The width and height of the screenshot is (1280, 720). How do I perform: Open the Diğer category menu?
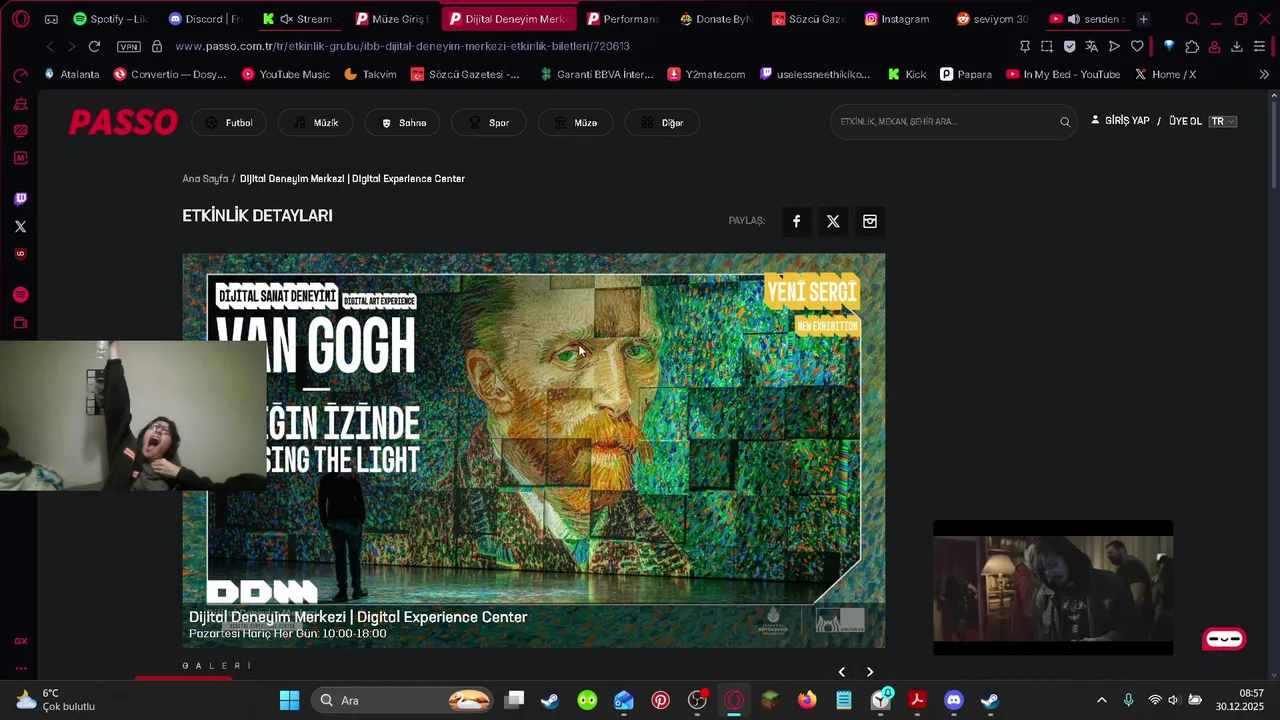[x=661, y=123]
